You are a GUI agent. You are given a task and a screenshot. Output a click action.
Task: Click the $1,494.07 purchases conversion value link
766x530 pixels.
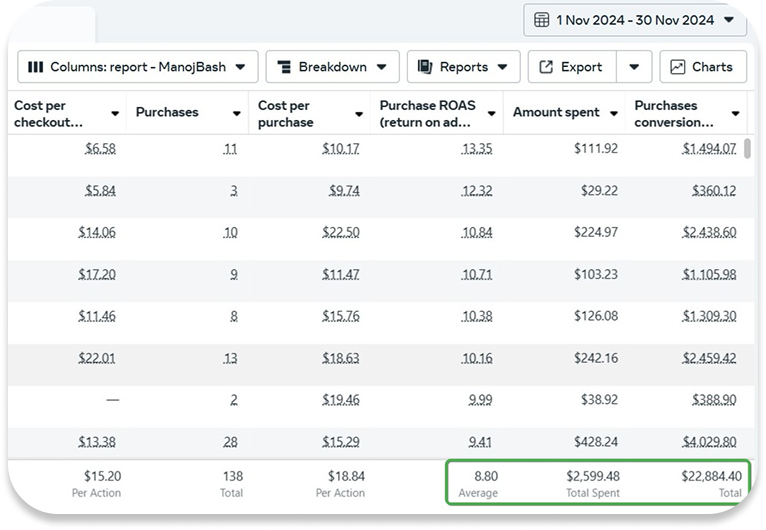click(x=709, y=149)
